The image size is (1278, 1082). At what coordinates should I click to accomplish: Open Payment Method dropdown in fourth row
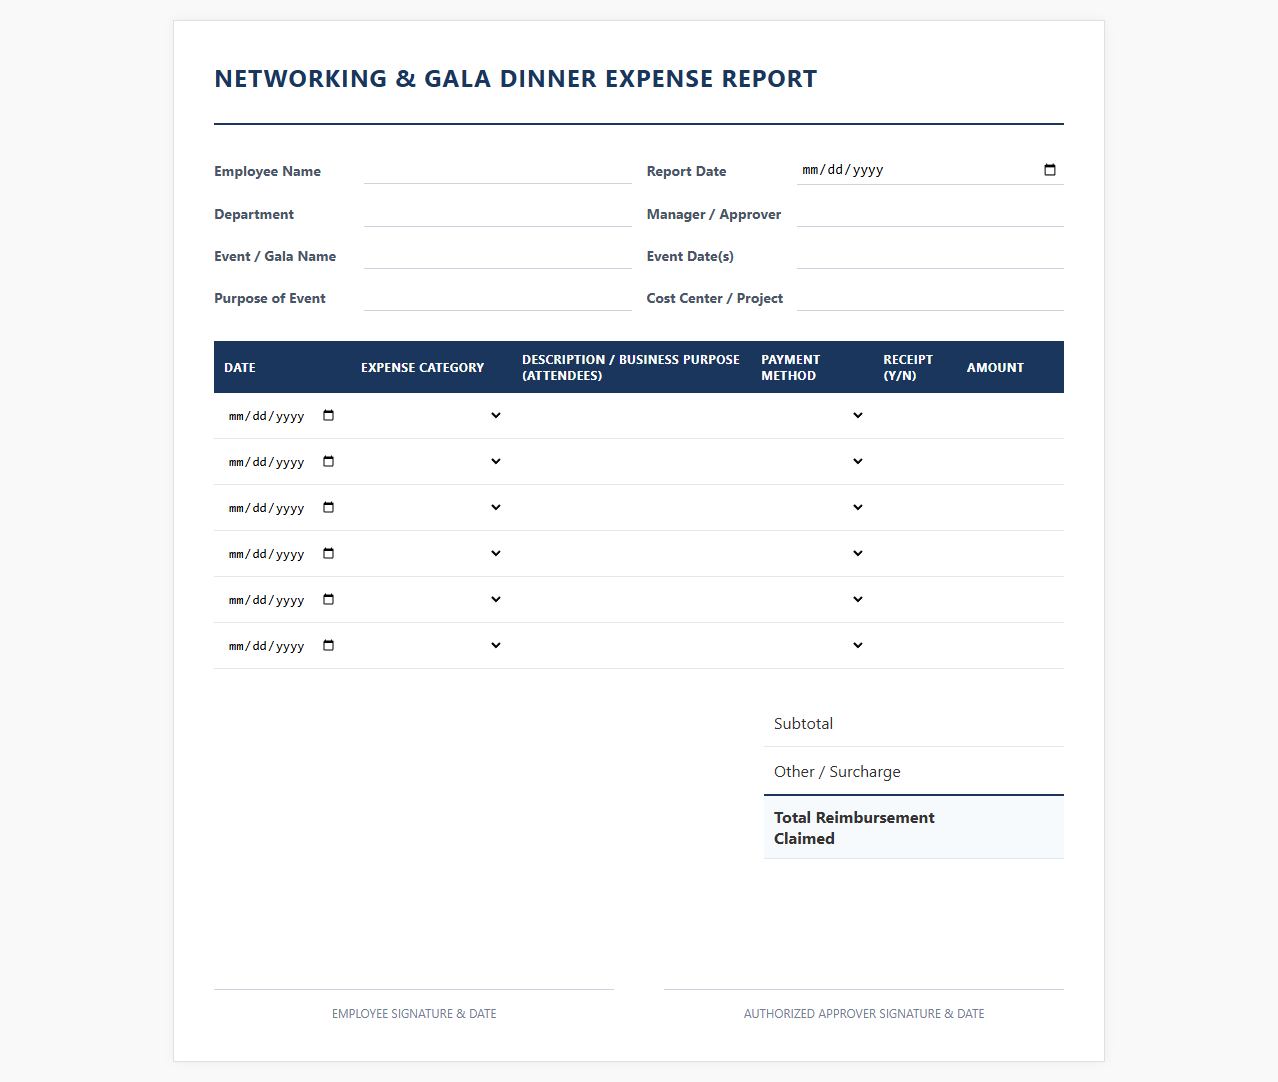[x=812, y=554]
